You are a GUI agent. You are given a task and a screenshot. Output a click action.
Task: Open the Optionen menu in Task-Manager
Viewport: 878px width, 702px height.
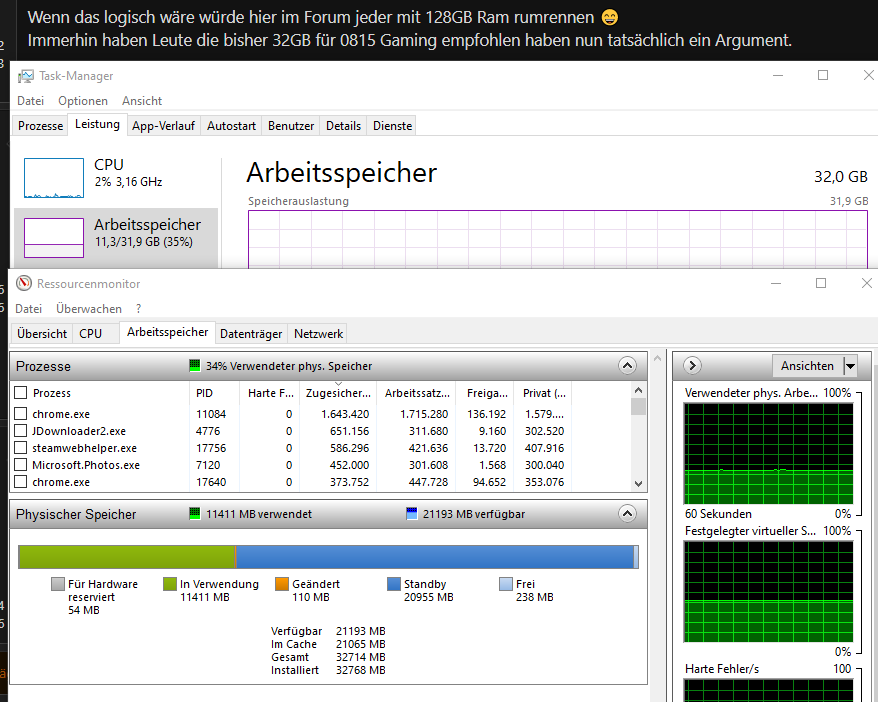coord(83,101)
